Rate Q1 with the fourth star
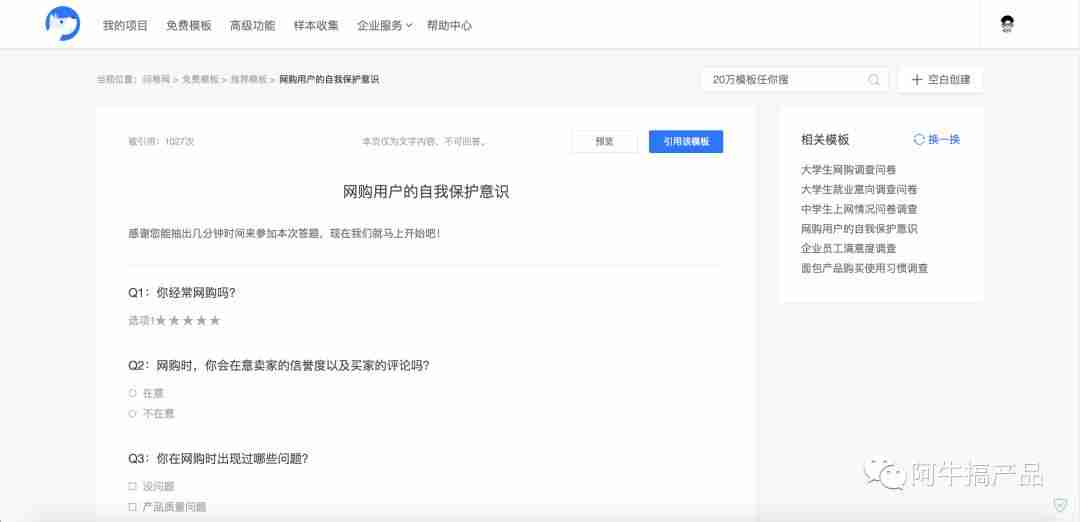This screenshot has width=1080, height=522. (x=201, y=320)
